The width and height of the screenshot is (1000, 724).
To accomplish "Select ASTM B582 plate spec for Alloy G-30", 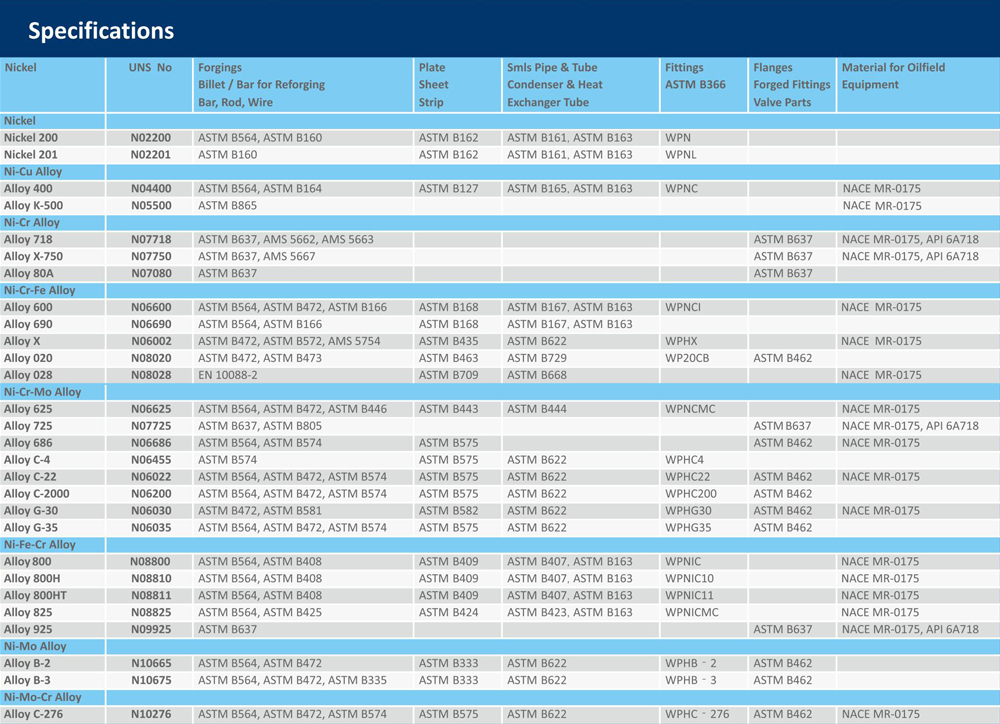I will [448, 511].
